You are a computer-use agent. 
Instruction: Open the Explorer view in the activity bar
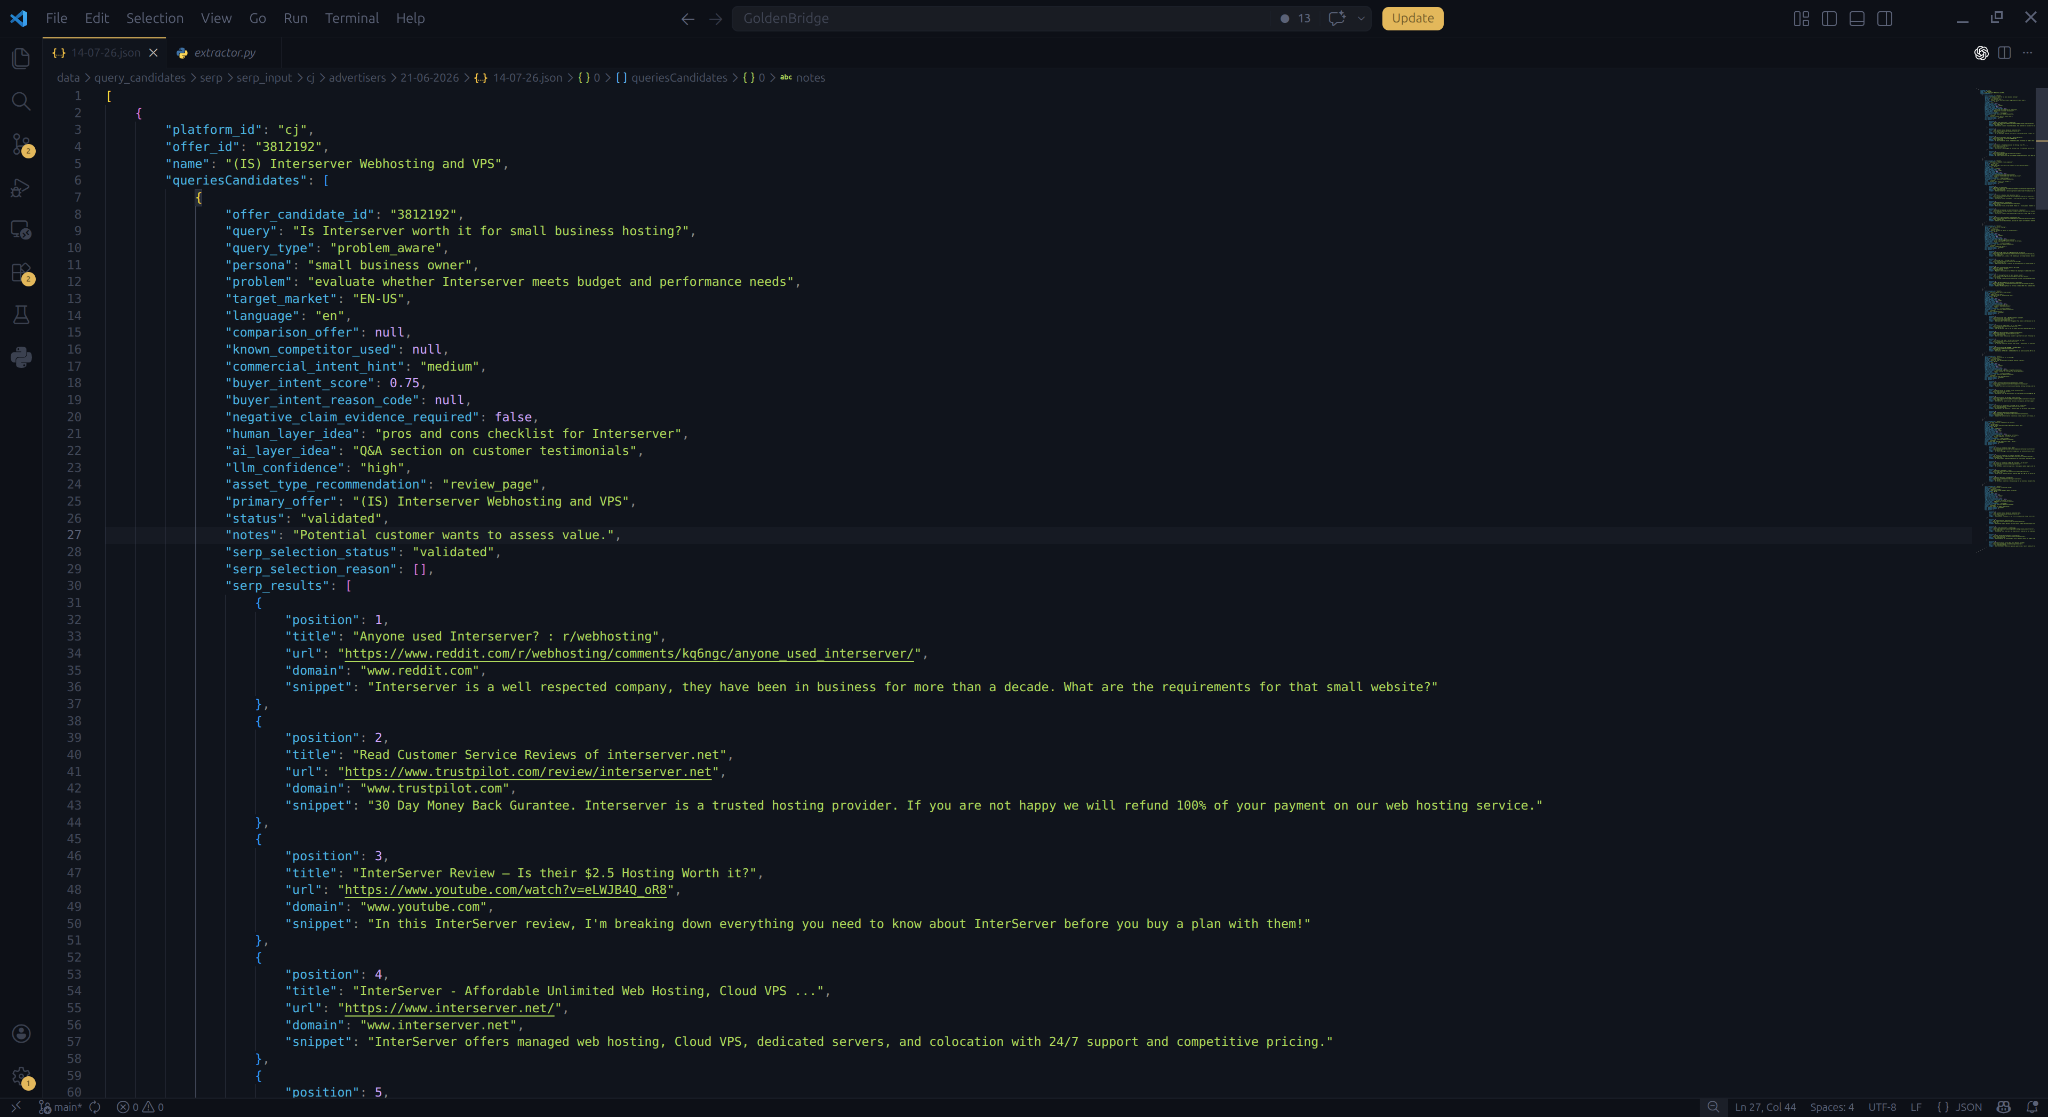click(21, 59)
